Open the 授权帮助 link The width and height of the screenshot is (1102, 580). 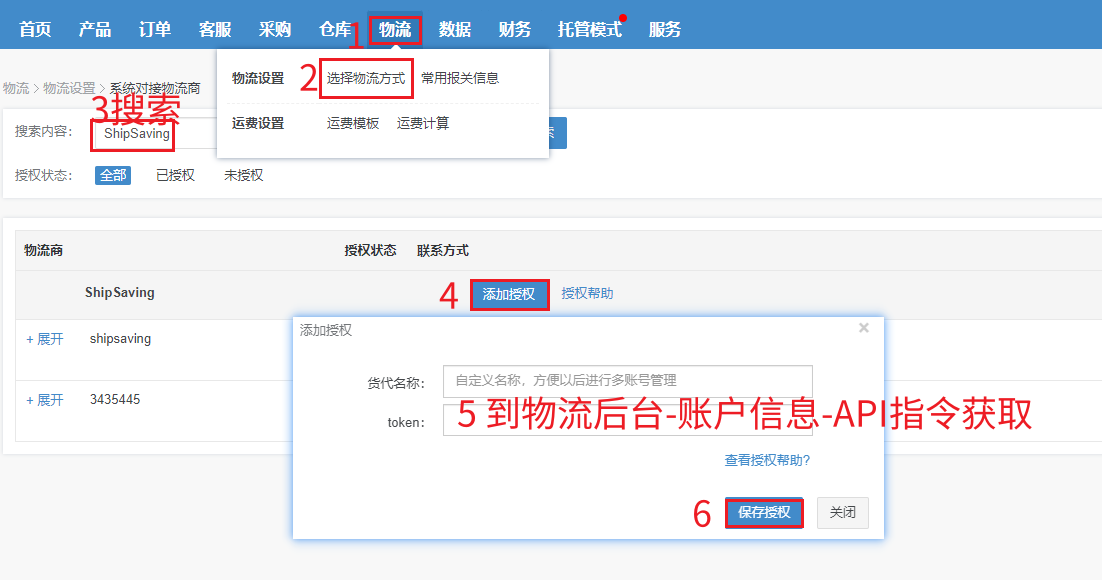[588, 293]
